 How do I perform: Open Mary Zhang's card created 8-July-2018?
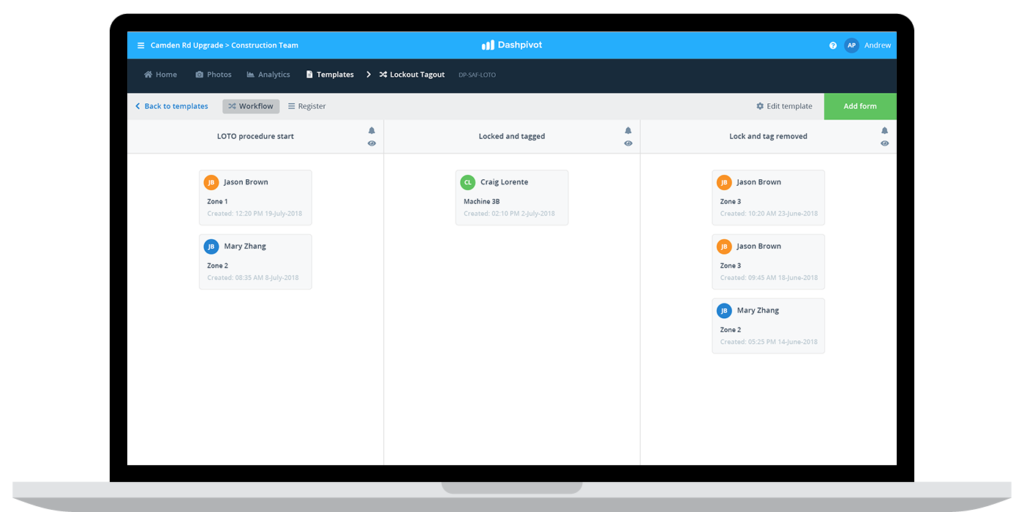click(x=255, y=262)
